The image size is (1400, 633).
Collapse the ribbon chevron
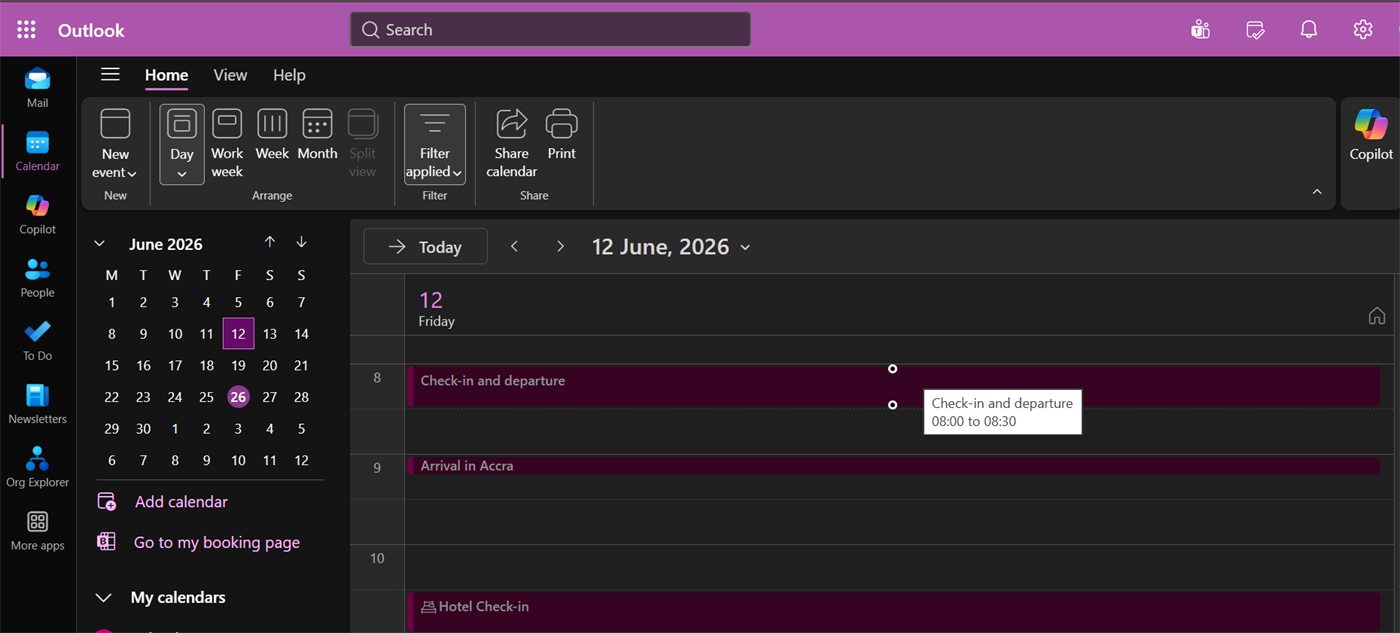coord(1317,192)
